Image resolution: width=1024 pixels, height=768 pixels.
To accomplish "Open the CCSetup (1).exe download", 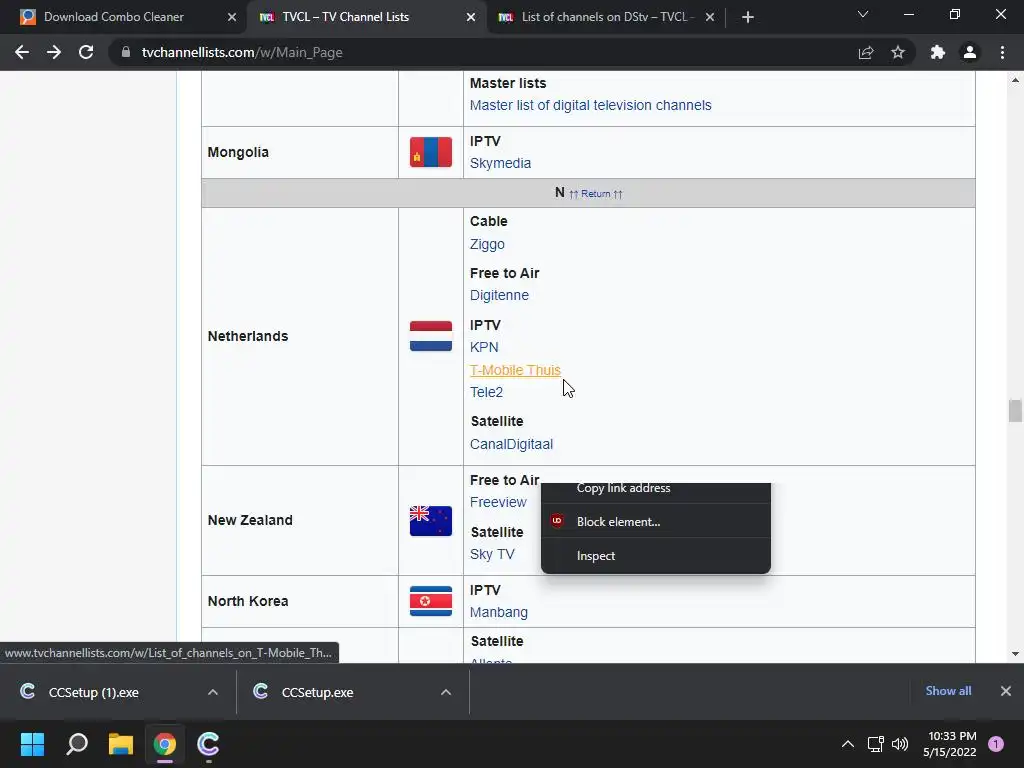I will point(93,692).
